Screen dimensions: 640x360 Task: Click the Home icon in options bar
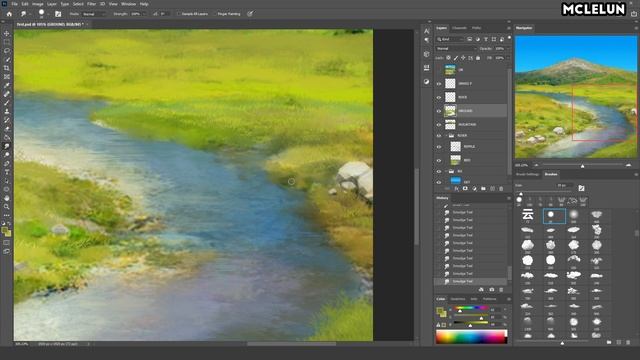click(x=9, y=14)
